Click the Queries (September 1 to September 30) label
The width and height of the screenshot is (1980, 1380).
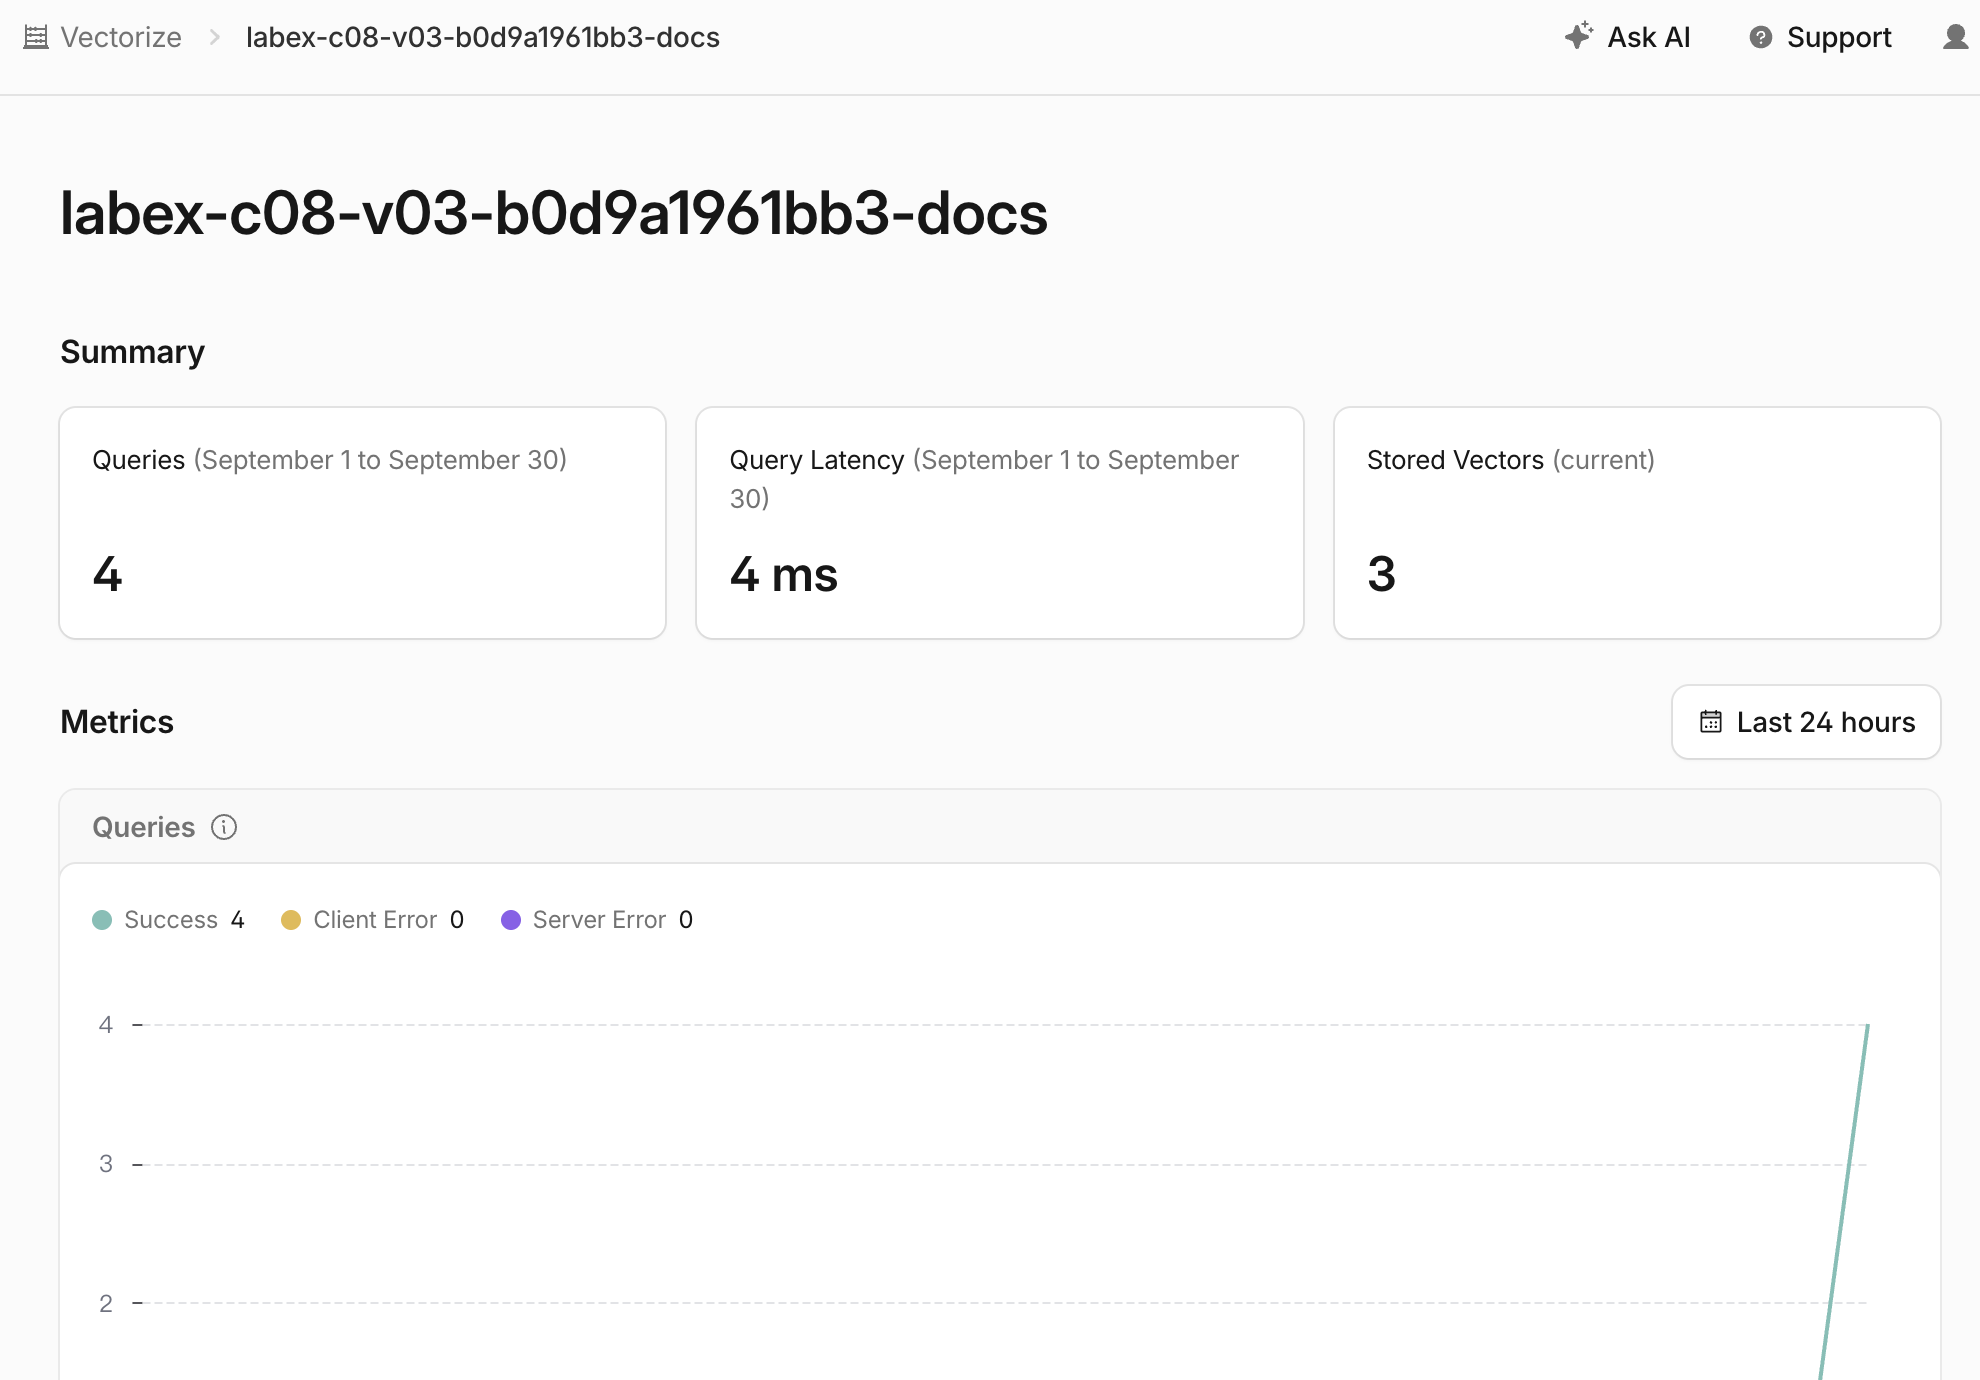330,460
